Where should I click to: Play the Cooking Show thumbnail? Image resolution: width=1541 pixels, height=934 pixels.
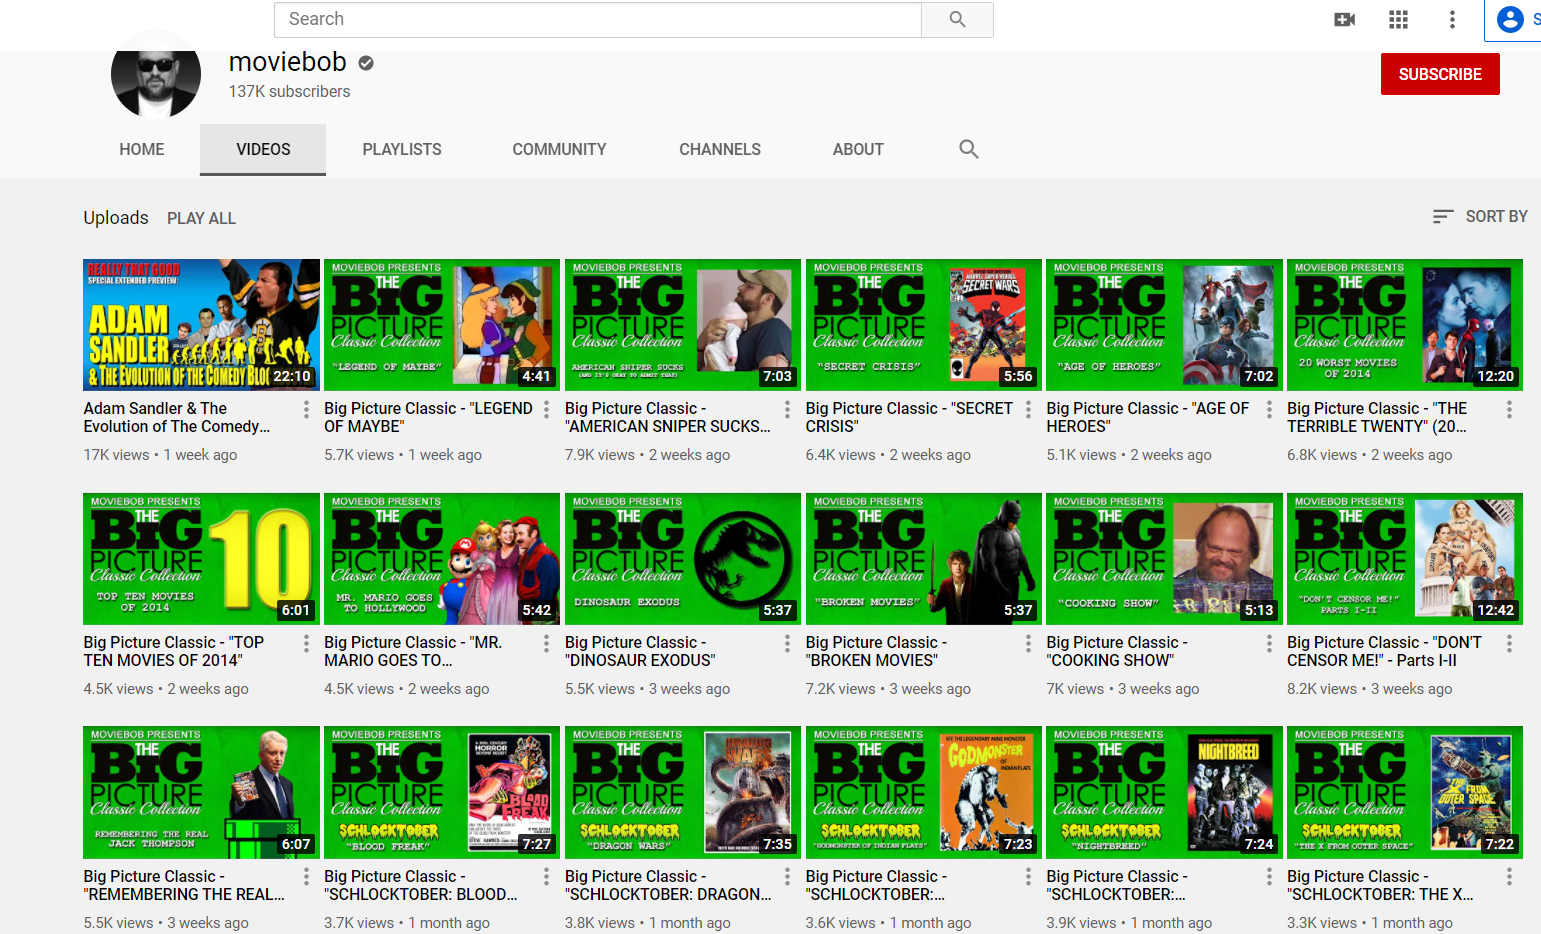click(x=1164, y=559)
